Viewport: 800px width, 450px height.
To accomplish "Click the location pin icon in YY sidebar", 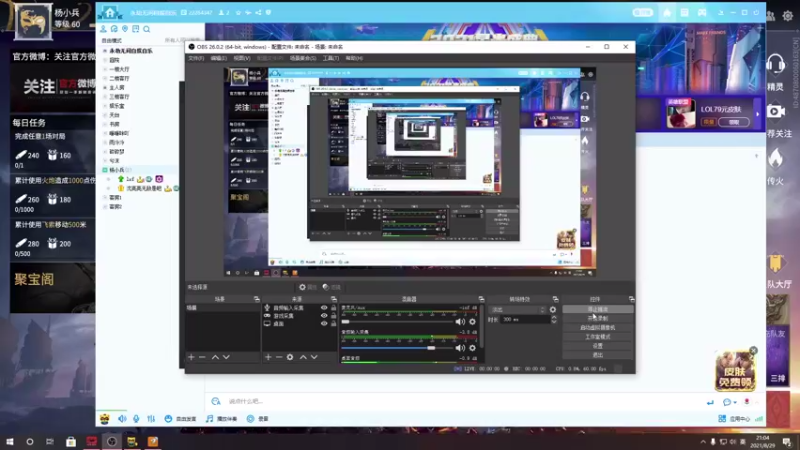I will tap(125, 29).
